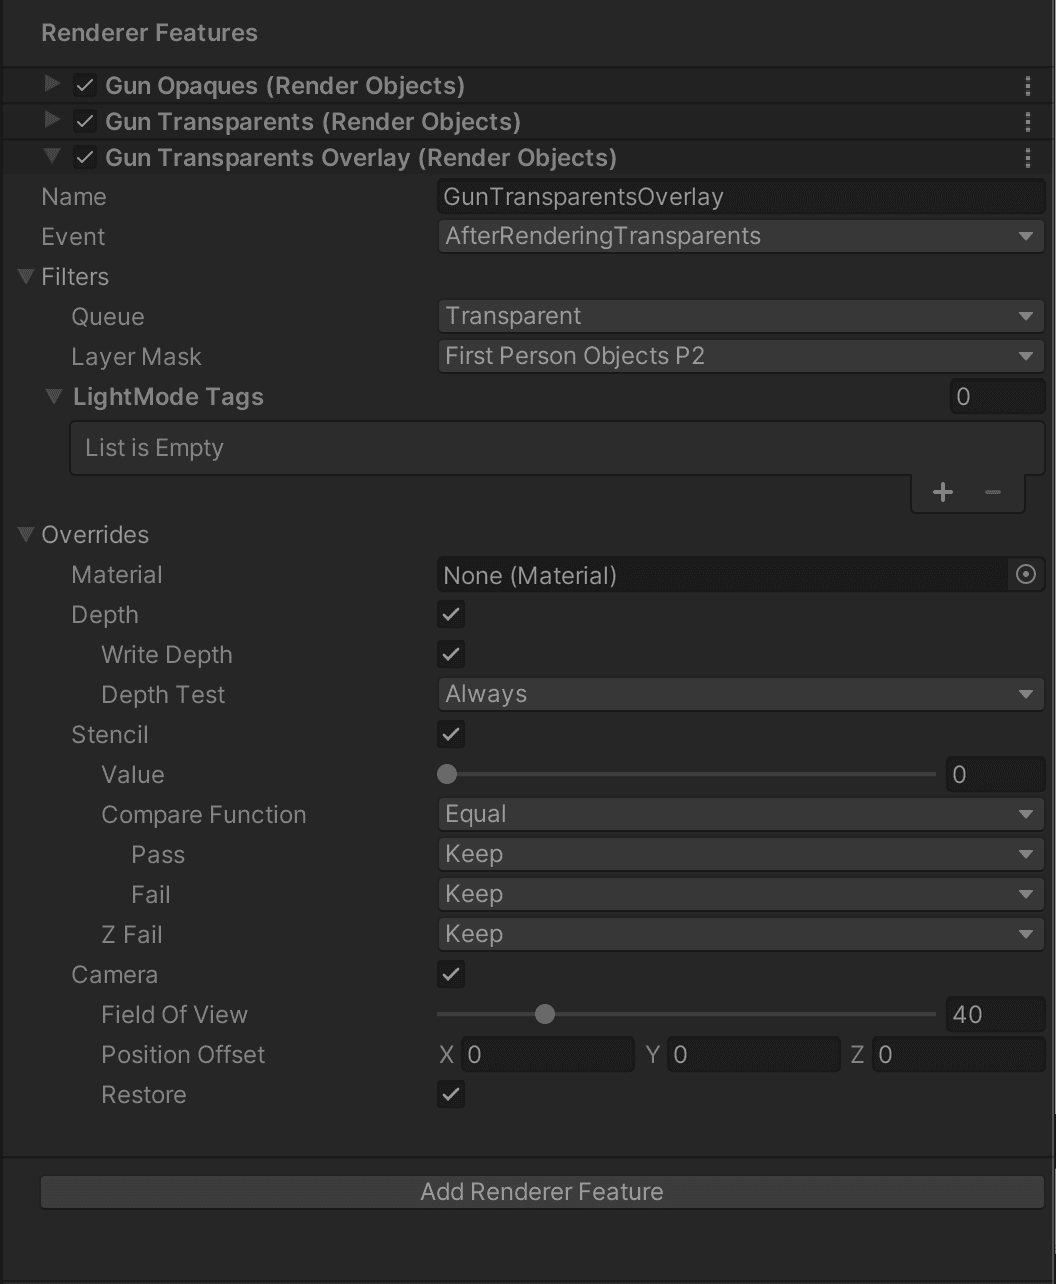Add a LightMode Tag with plus icon
The width and height of the screenshot is (1056, 1284).
[942, 492]
